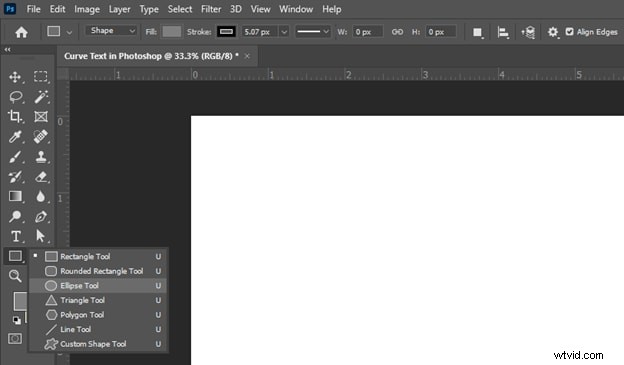Select the Brush tool
This screenshot has height=365, width=624.
click(15, 157)
